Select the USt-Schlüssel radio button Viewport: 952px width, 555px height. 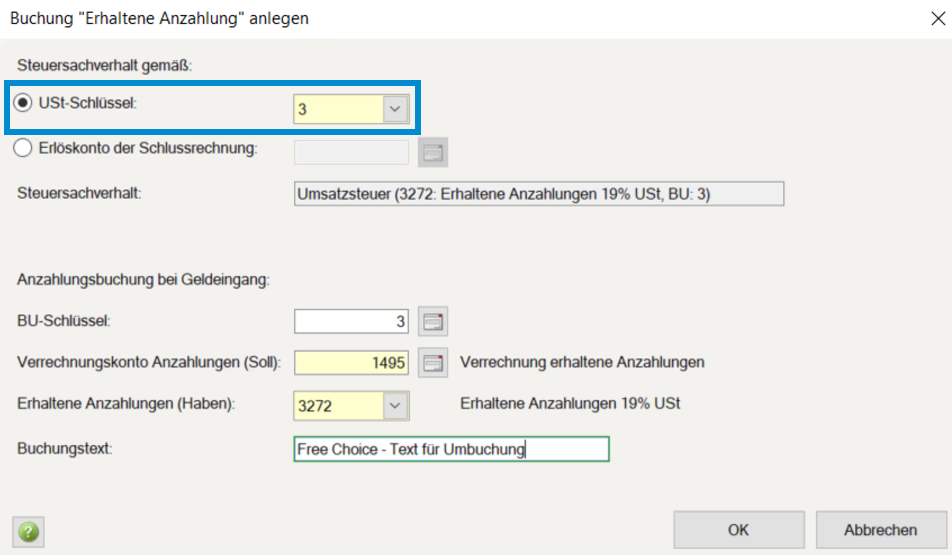[x=25, y=103]
